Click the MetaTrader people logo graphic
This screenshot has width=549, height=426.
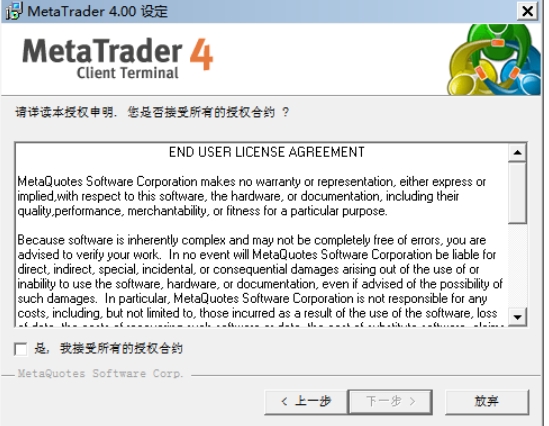[494, 60]
